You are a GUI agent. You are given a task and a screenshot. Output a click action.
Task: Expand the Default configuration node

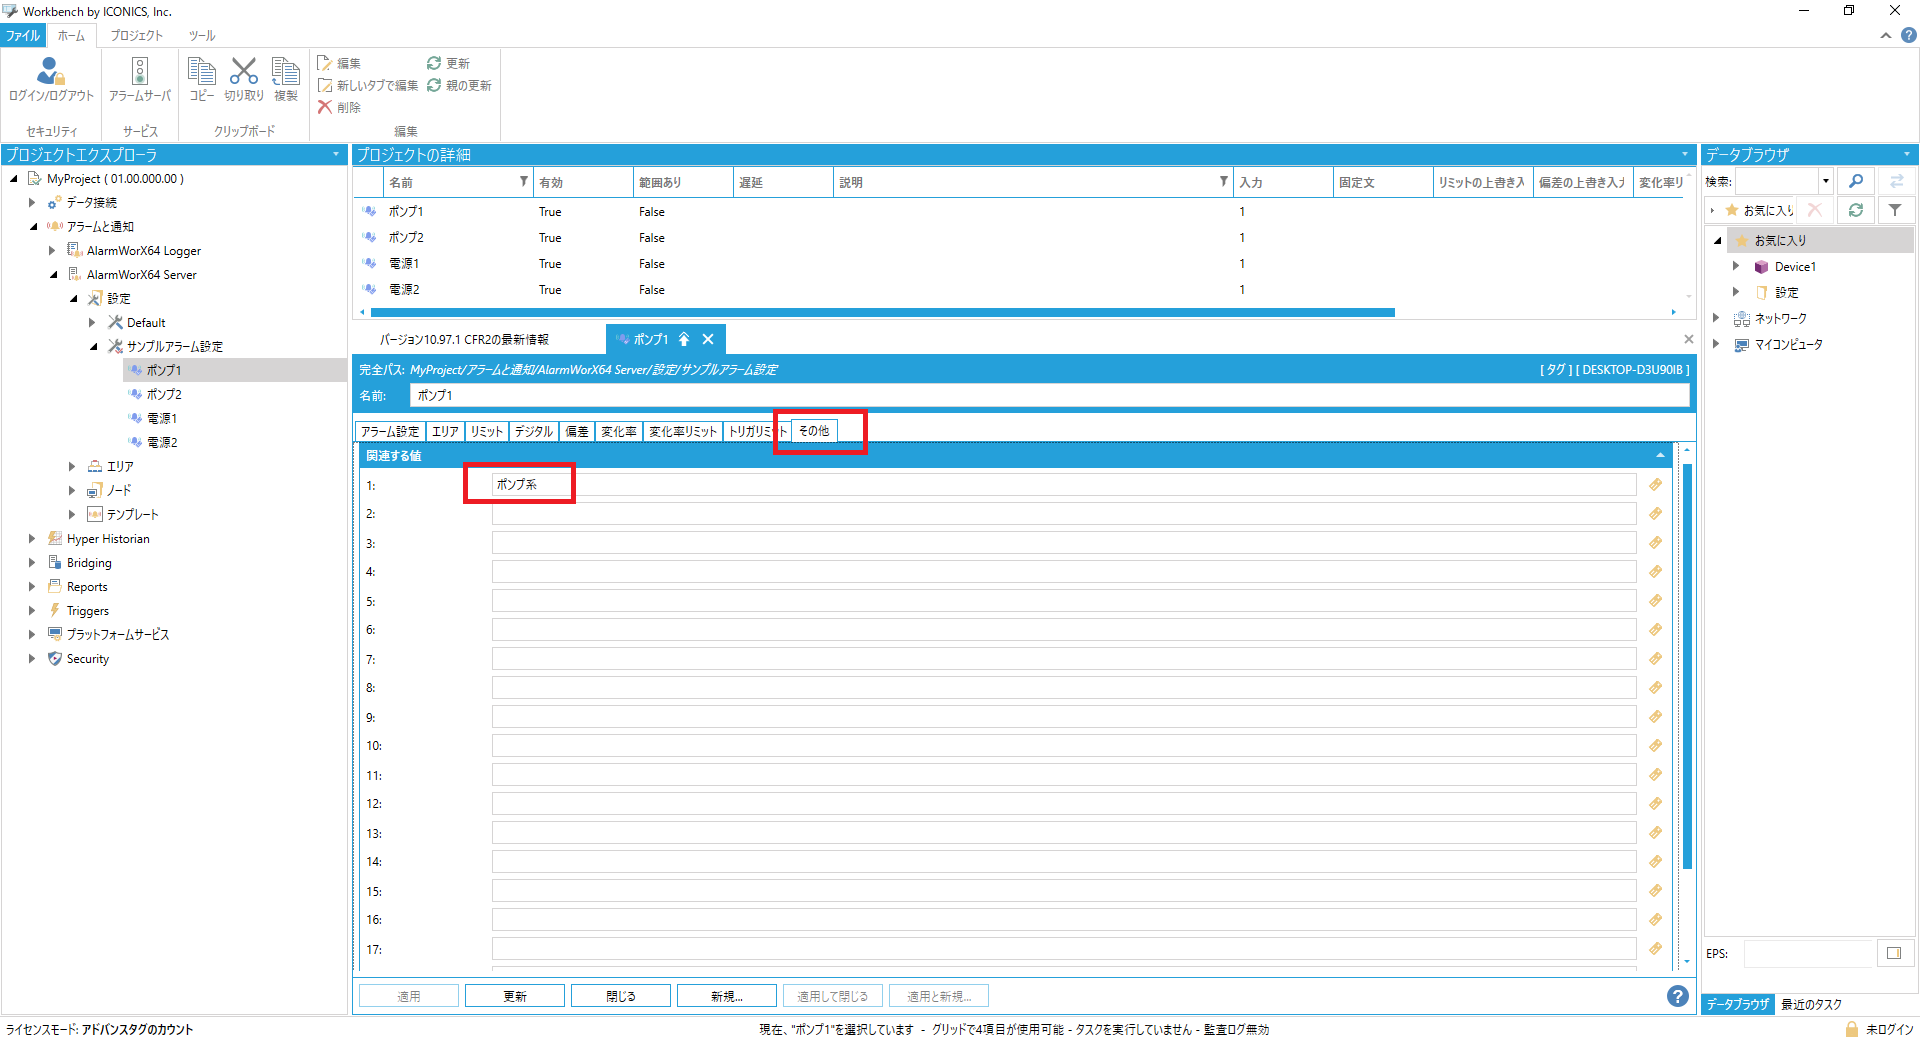tap(92, 323)
